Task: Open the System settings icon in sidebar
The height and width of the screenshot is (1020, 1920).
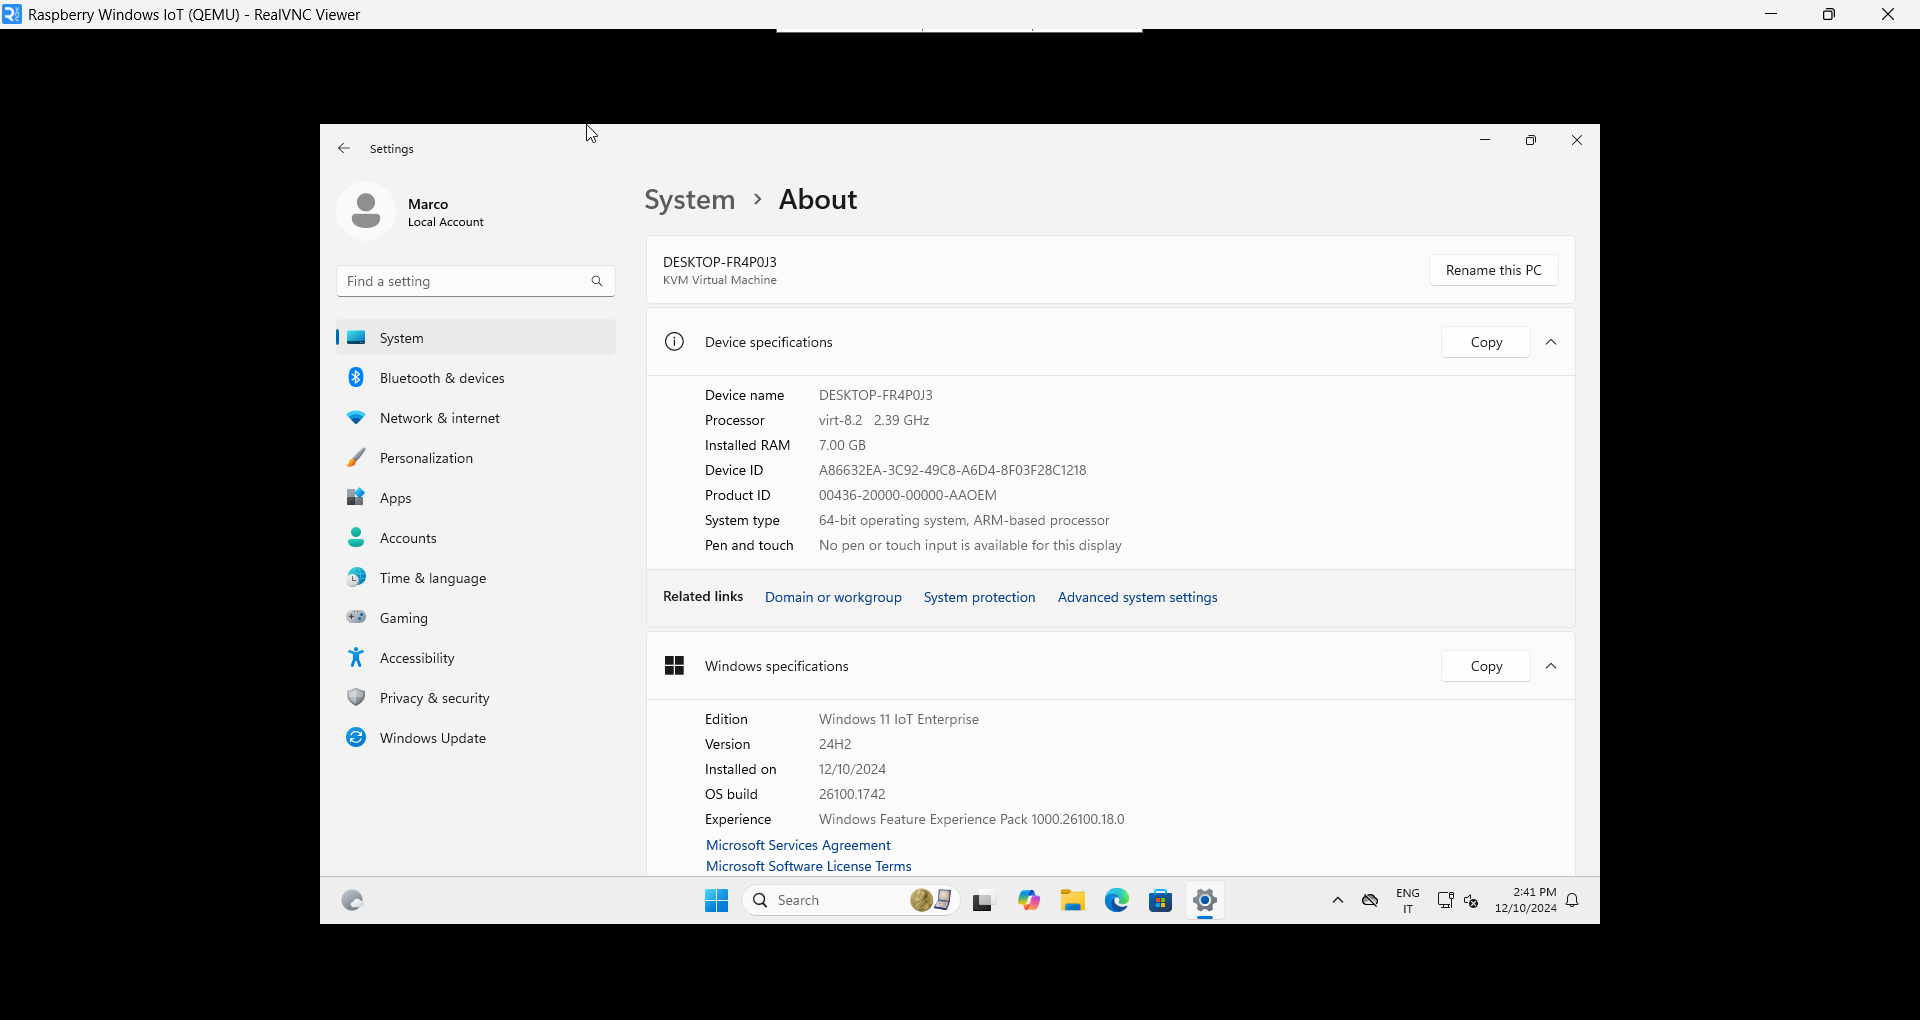Action: [x=356, y=338]
